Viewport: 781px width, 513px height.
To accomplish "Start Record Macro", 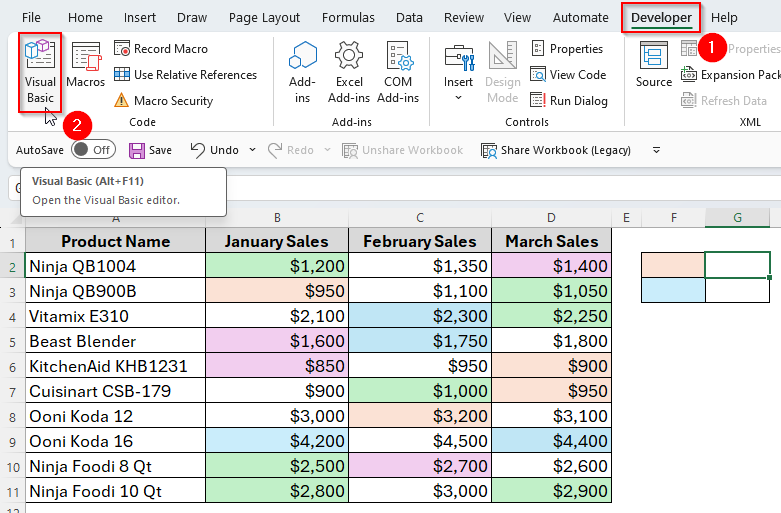I will tap(161, 49).
